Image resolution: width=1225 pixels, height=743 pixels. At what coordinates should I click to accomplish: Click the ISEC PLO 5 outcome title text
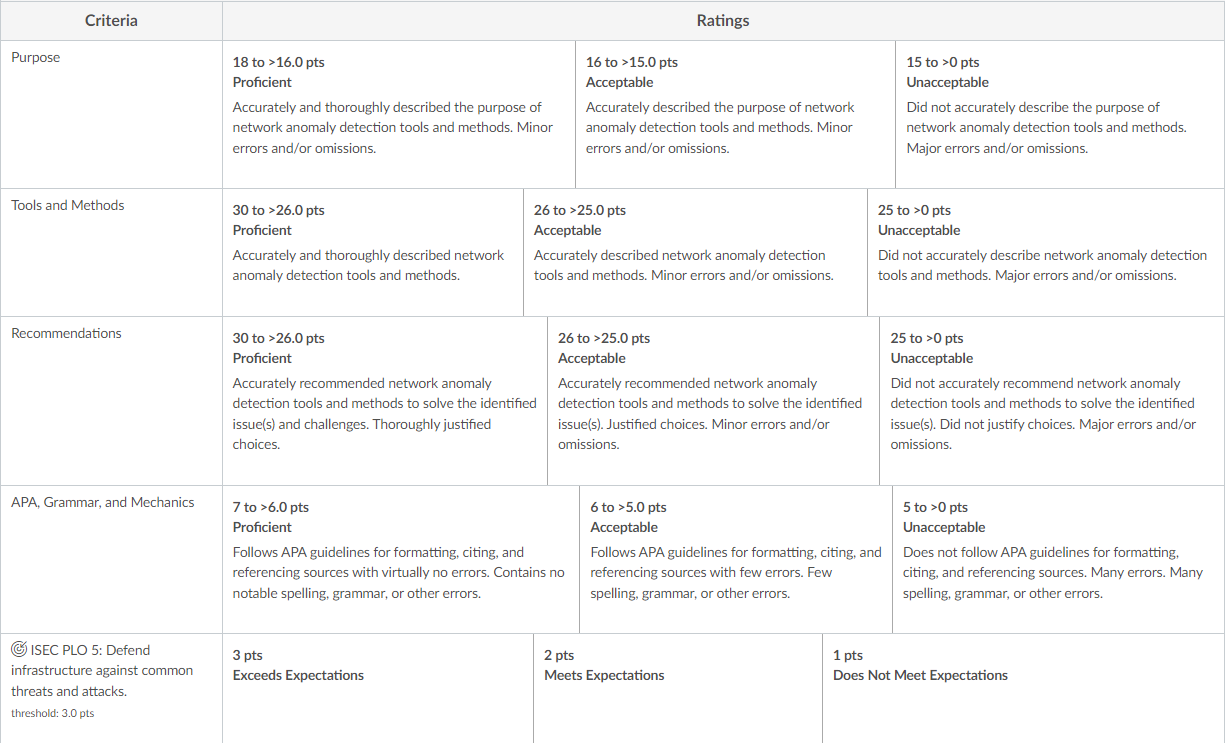tap(102, 670)
